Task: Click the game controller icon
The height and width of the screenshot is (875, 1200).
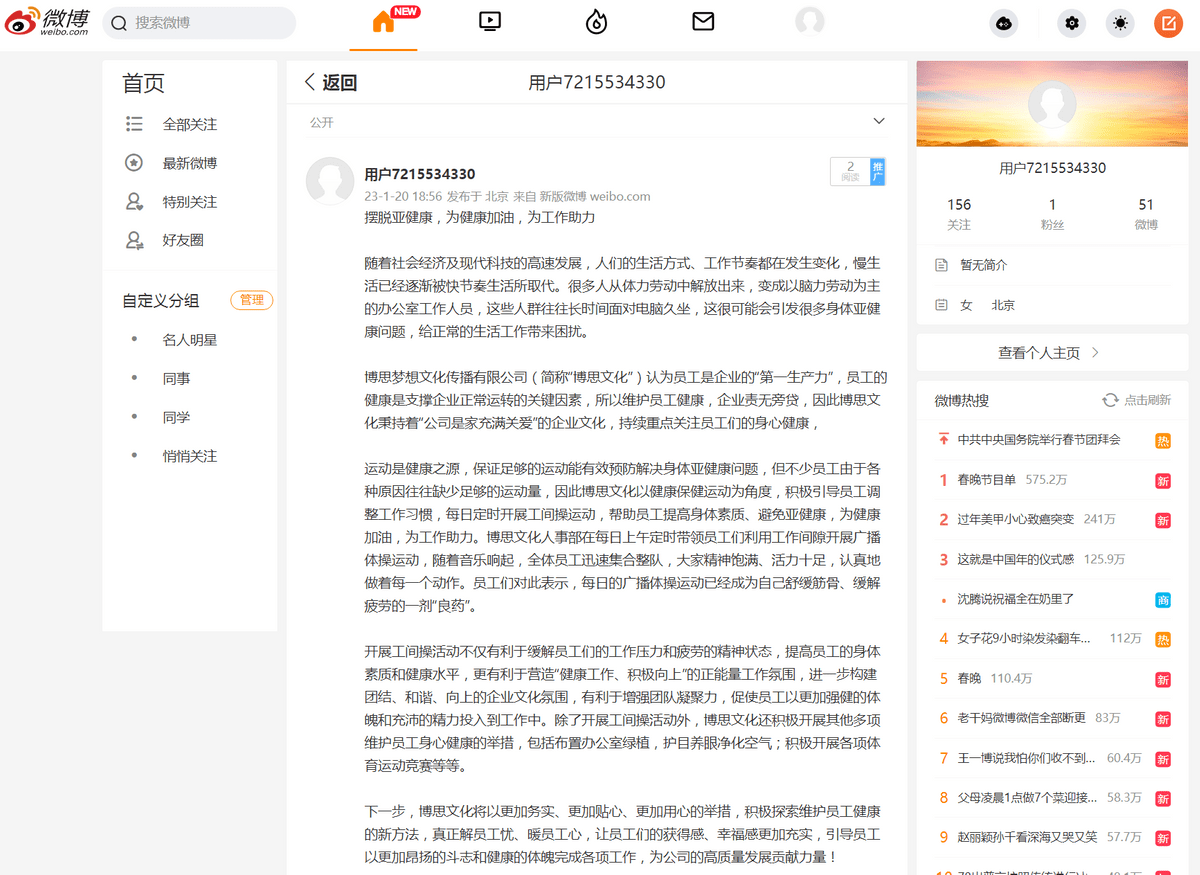Action: (x=1003, y=23)
